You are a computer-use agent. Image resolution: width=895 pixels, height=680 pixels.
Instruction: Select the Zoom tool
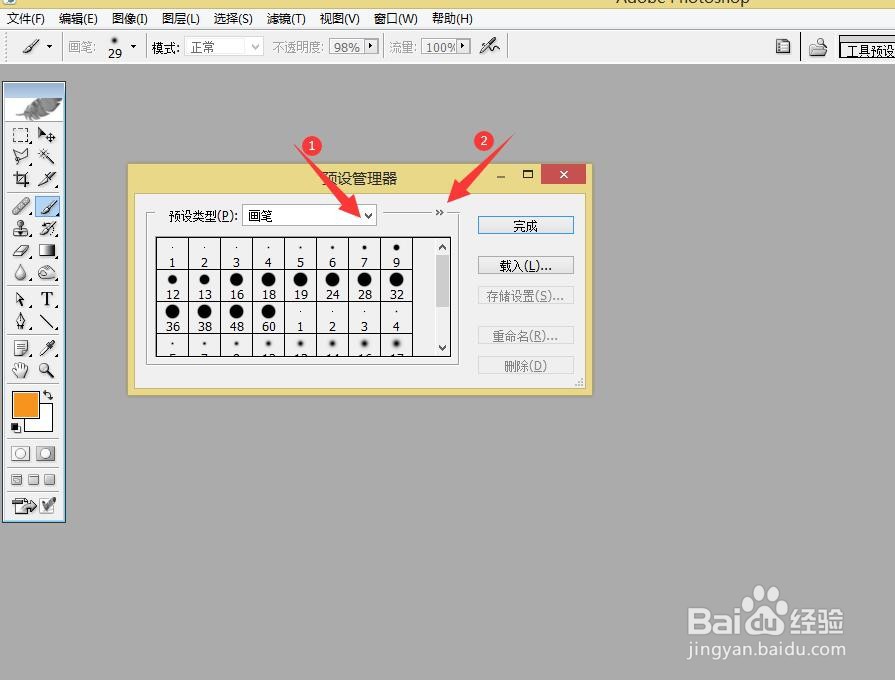(46, 371)
